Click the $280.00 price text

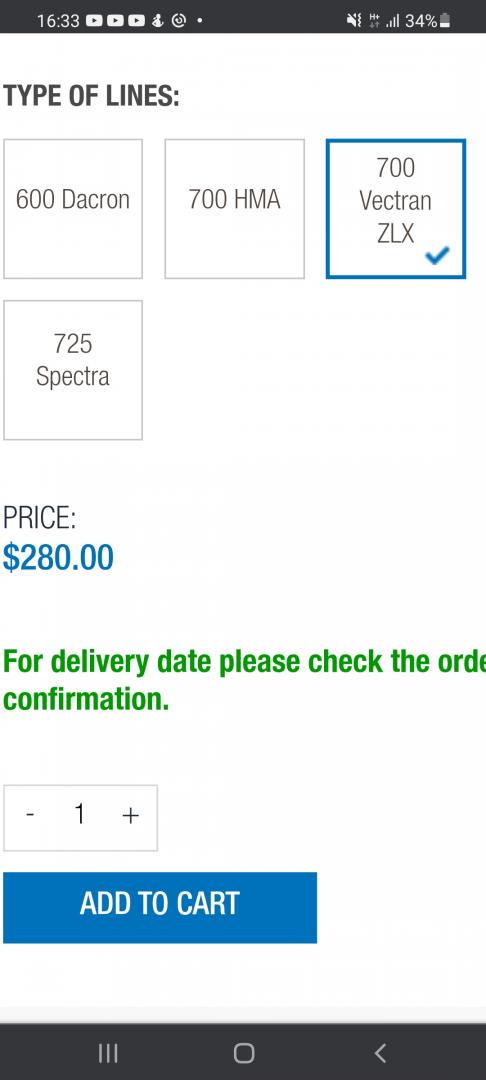click(x=59, y=557)
